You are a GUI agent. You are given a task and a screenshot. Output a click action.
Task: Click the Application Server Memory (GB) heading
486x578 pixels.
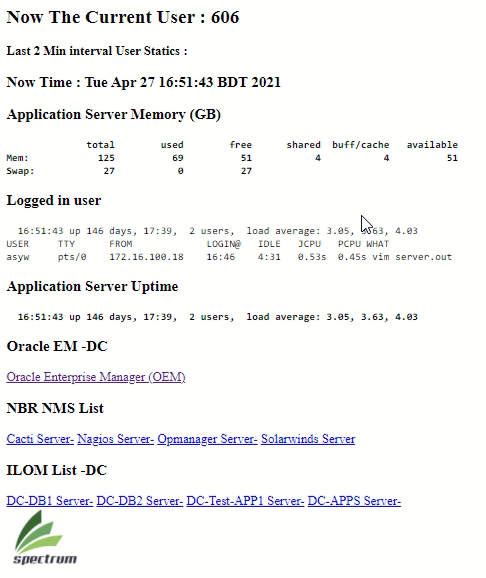click(114, 114)
